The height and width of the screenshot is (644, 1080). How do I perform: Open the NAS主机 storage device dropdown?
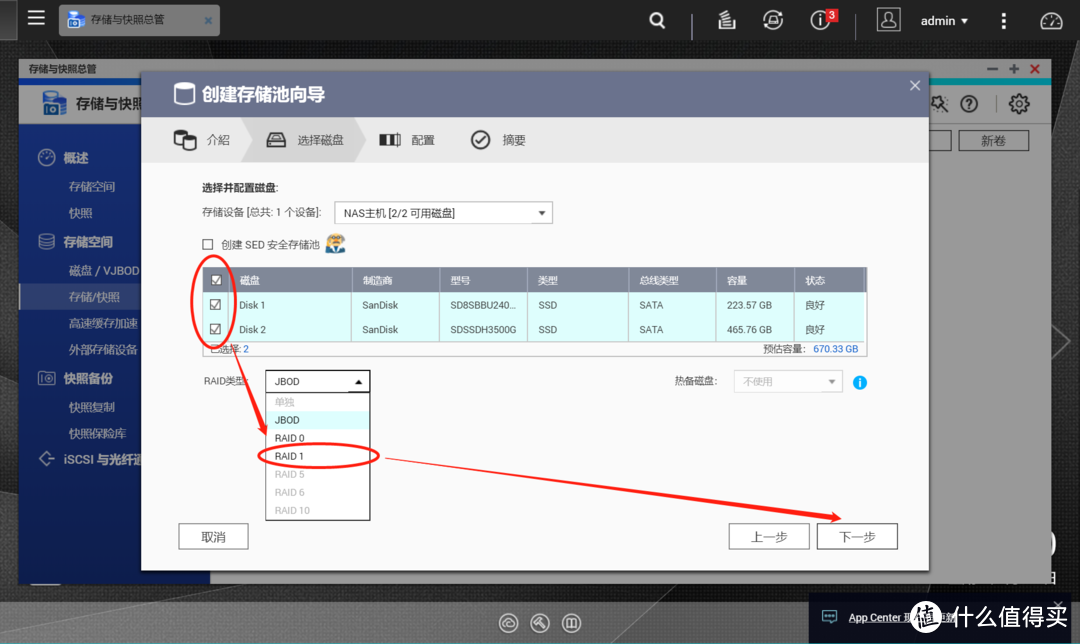(x=442, y=212)
